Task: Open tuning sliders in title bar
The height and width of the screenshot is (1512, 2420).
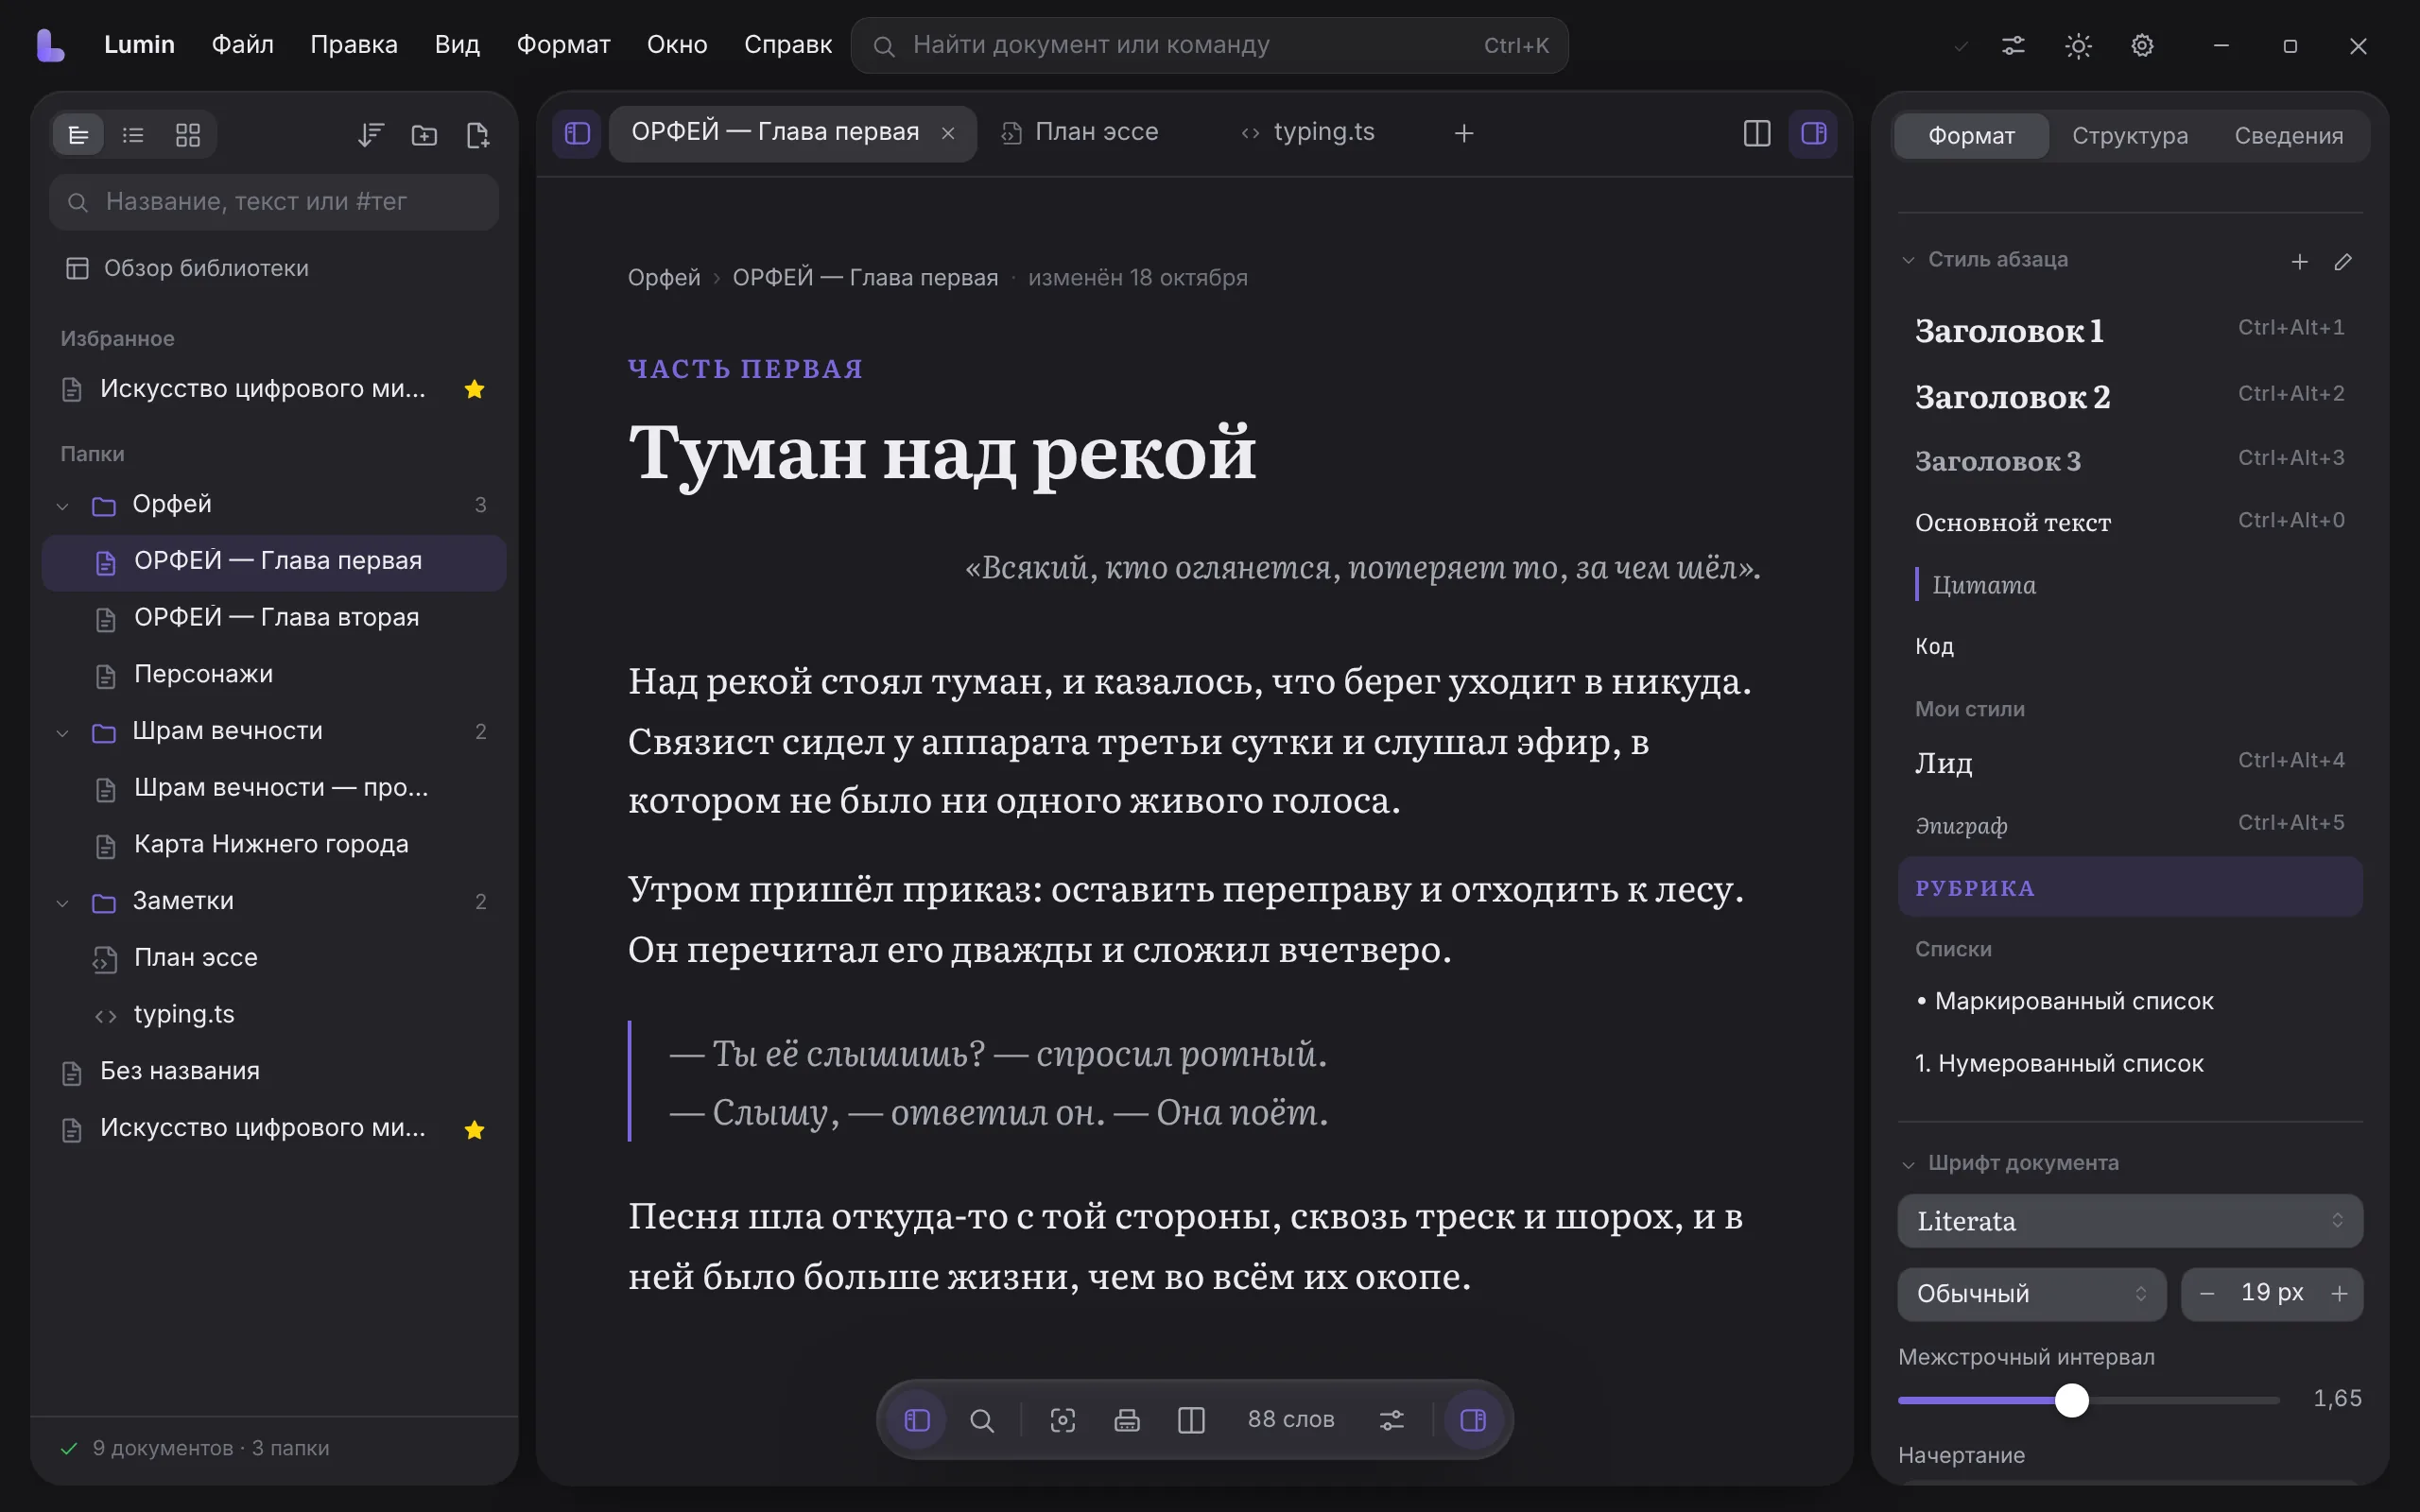Action: (2013, 45)
